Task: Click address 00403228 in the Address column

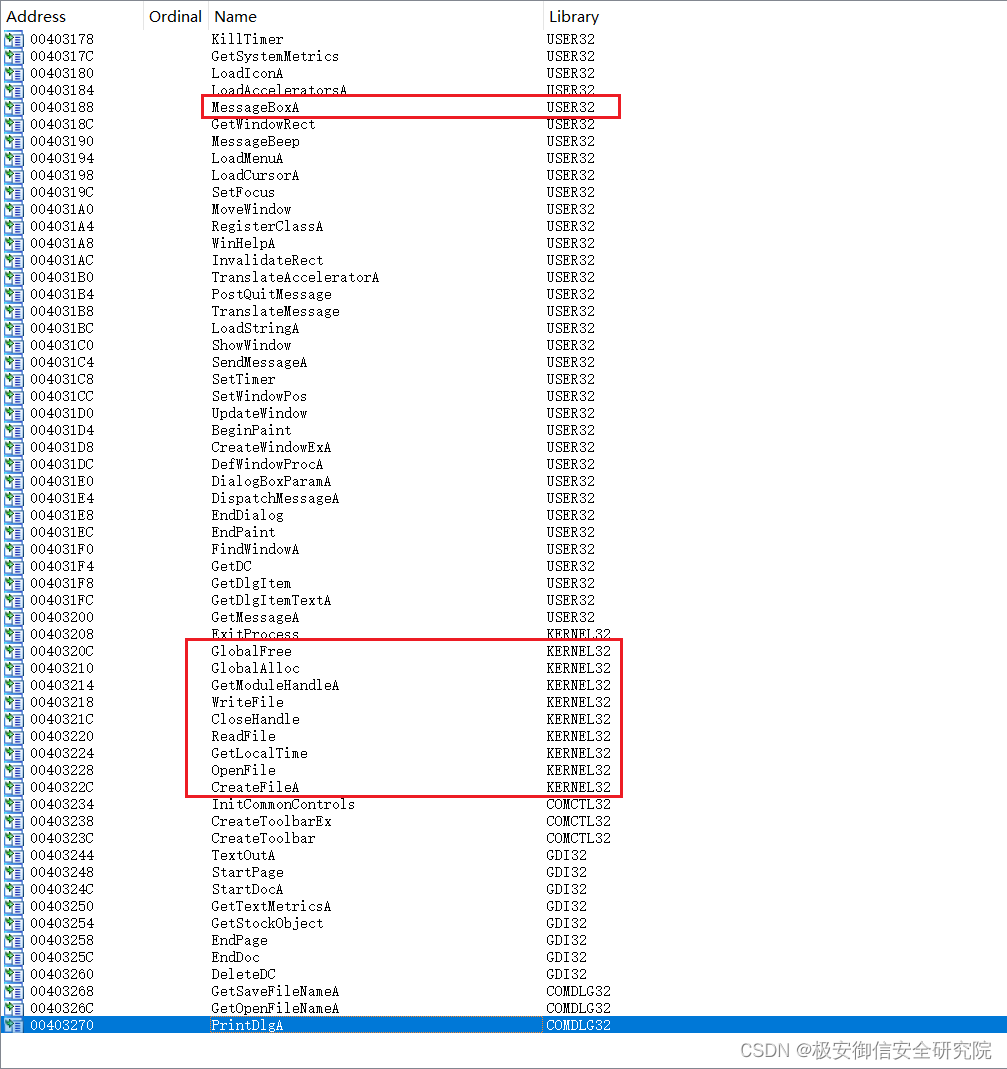Action: click(x=62, y=770)
